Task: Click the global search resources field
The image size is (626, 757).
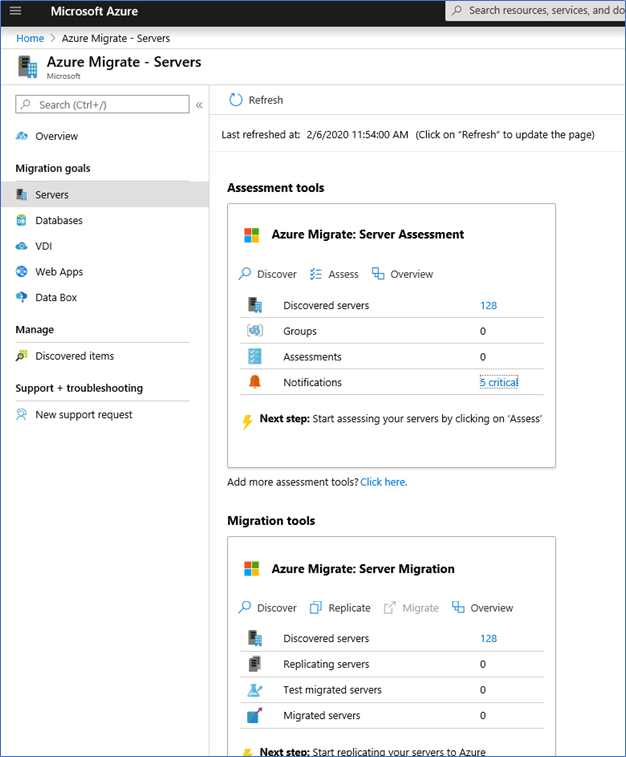Action: click(x=536, y=11)
